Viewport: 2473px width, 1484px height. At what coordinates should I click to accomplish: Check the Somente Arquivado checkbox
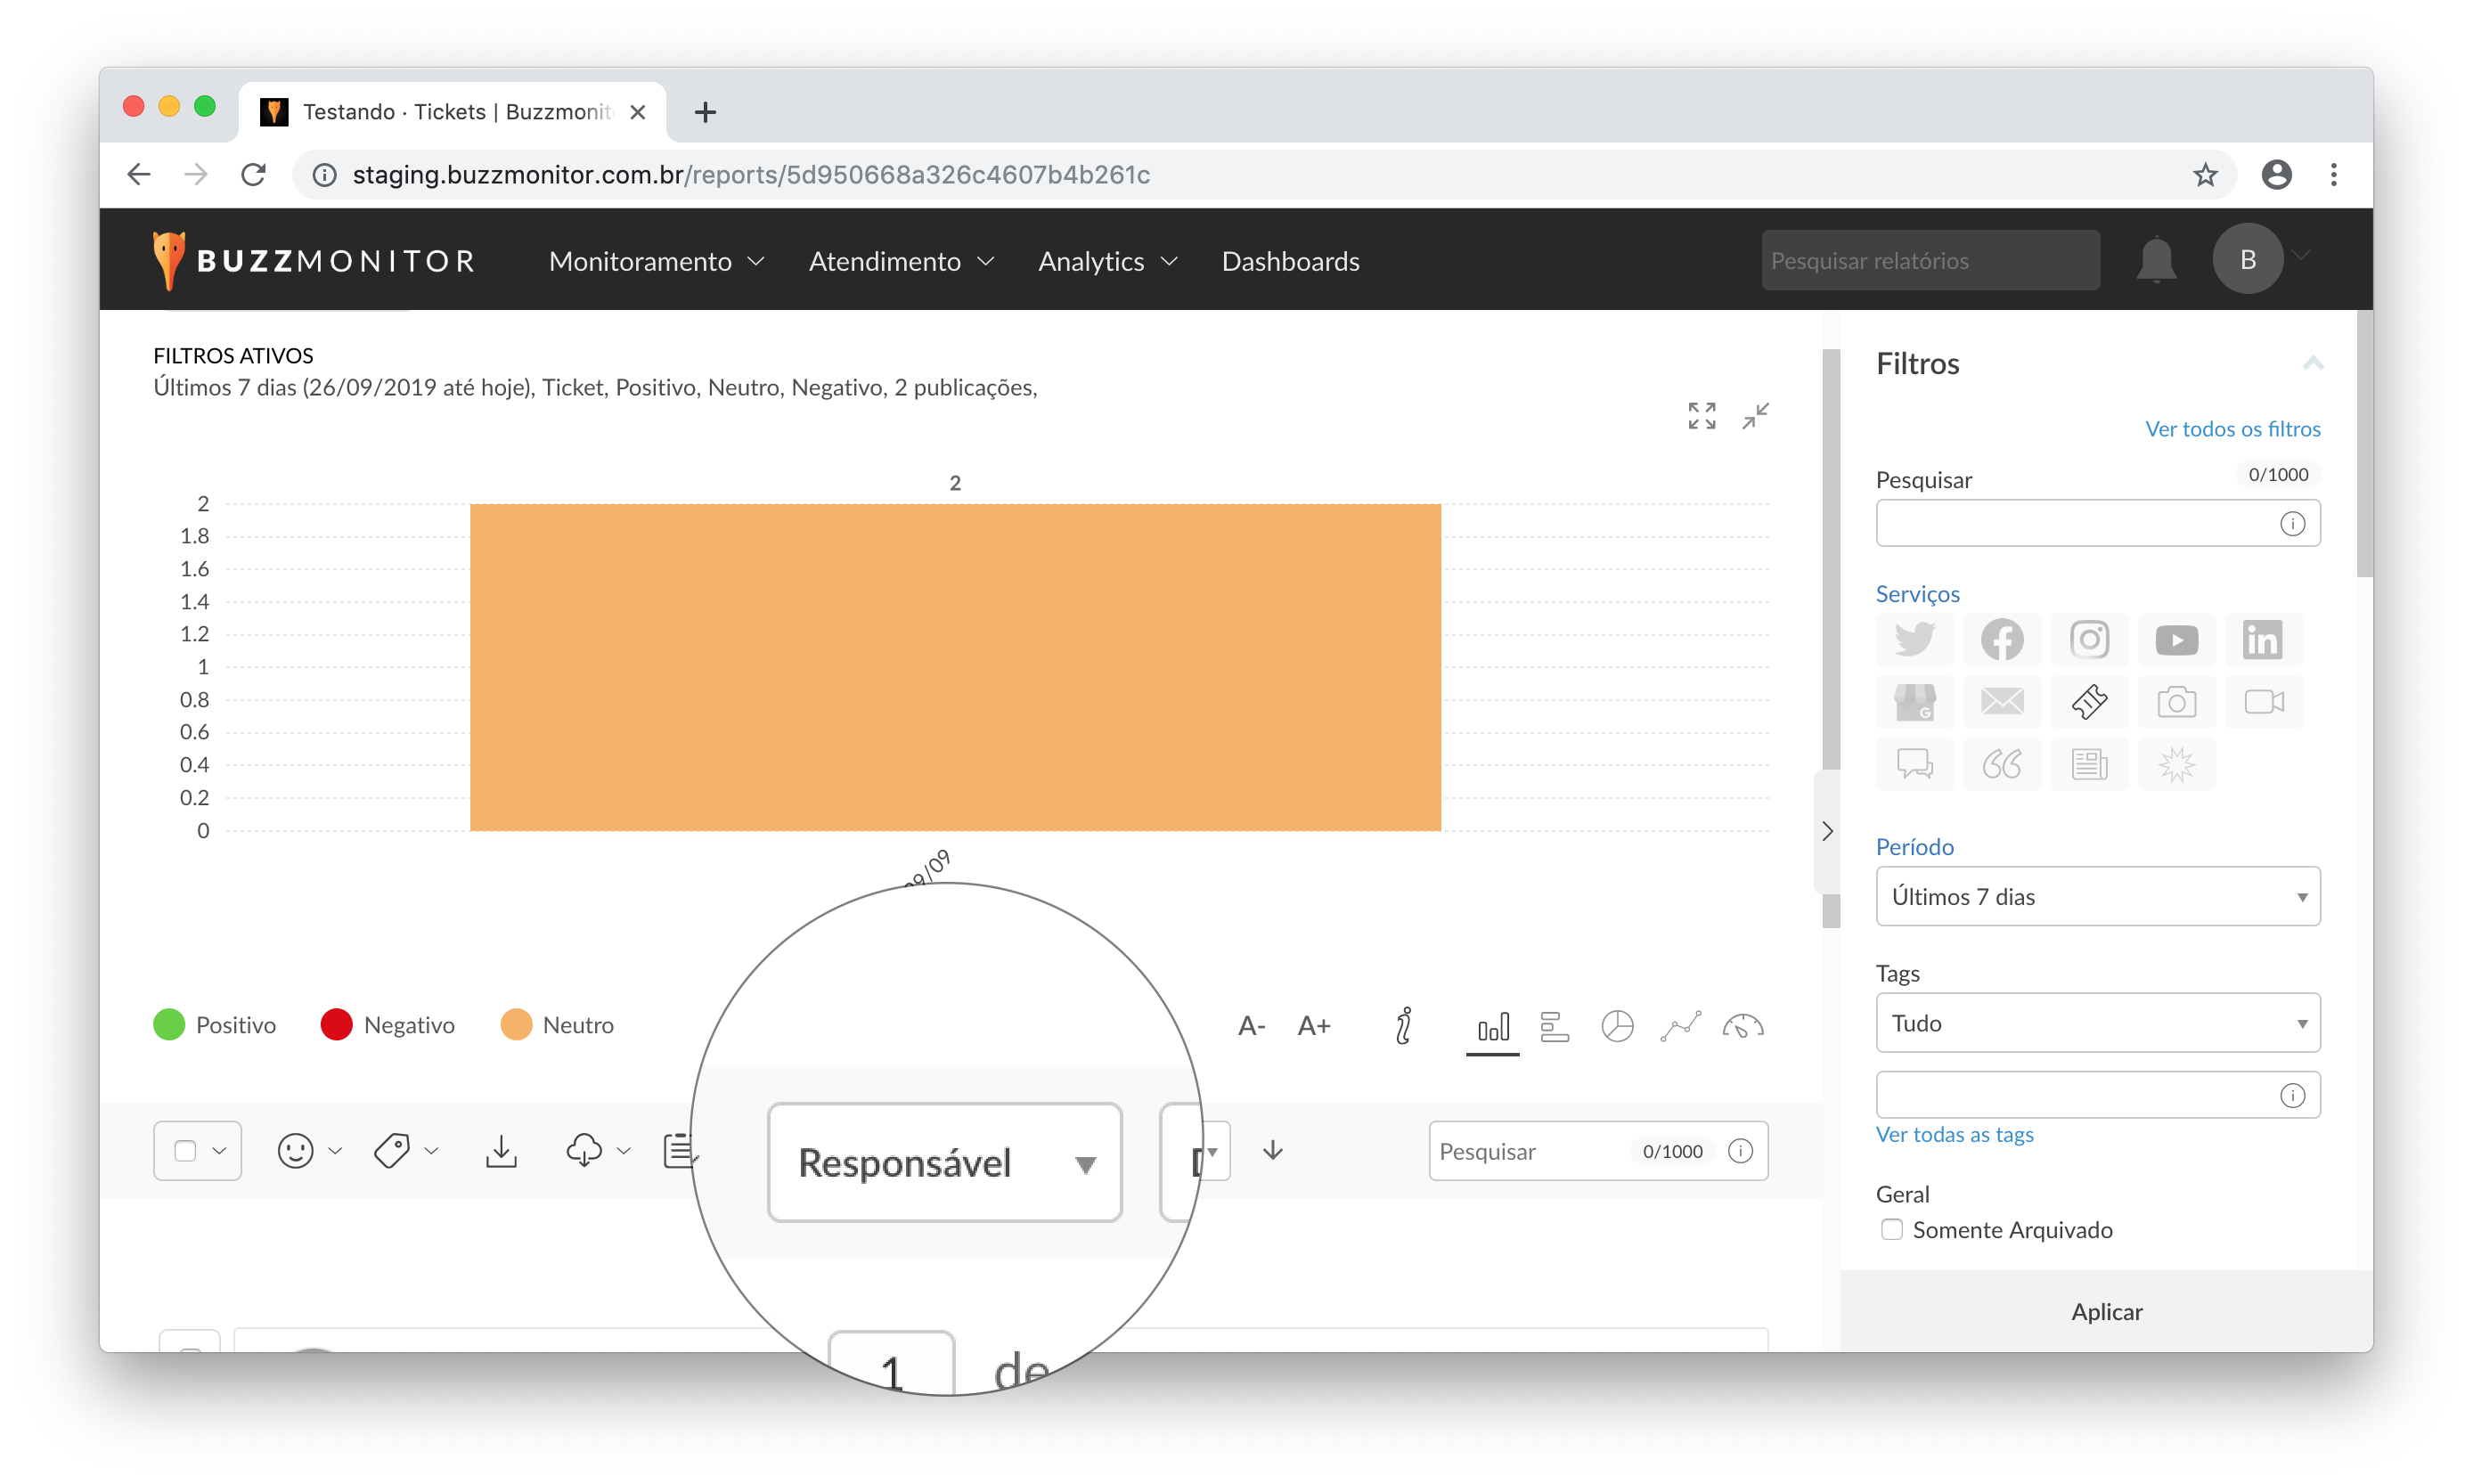(1892, 1229)
